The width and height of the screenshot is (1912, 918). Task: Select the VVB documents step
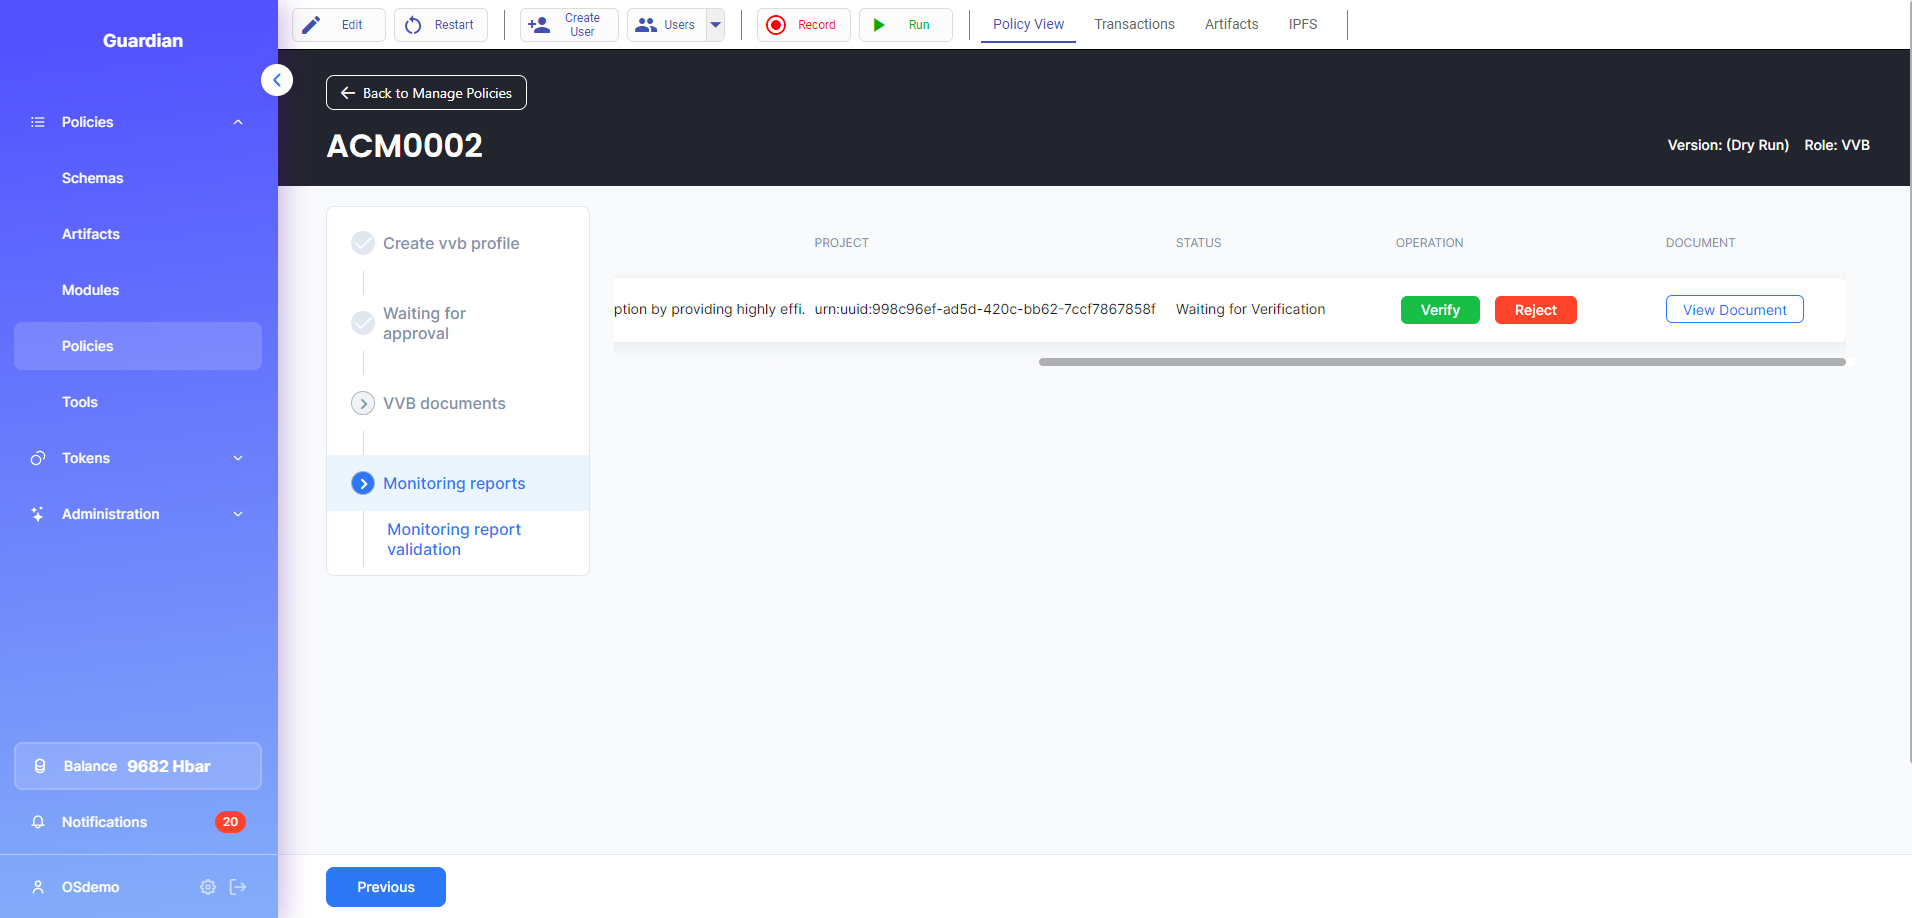click(x=444, y=403)
